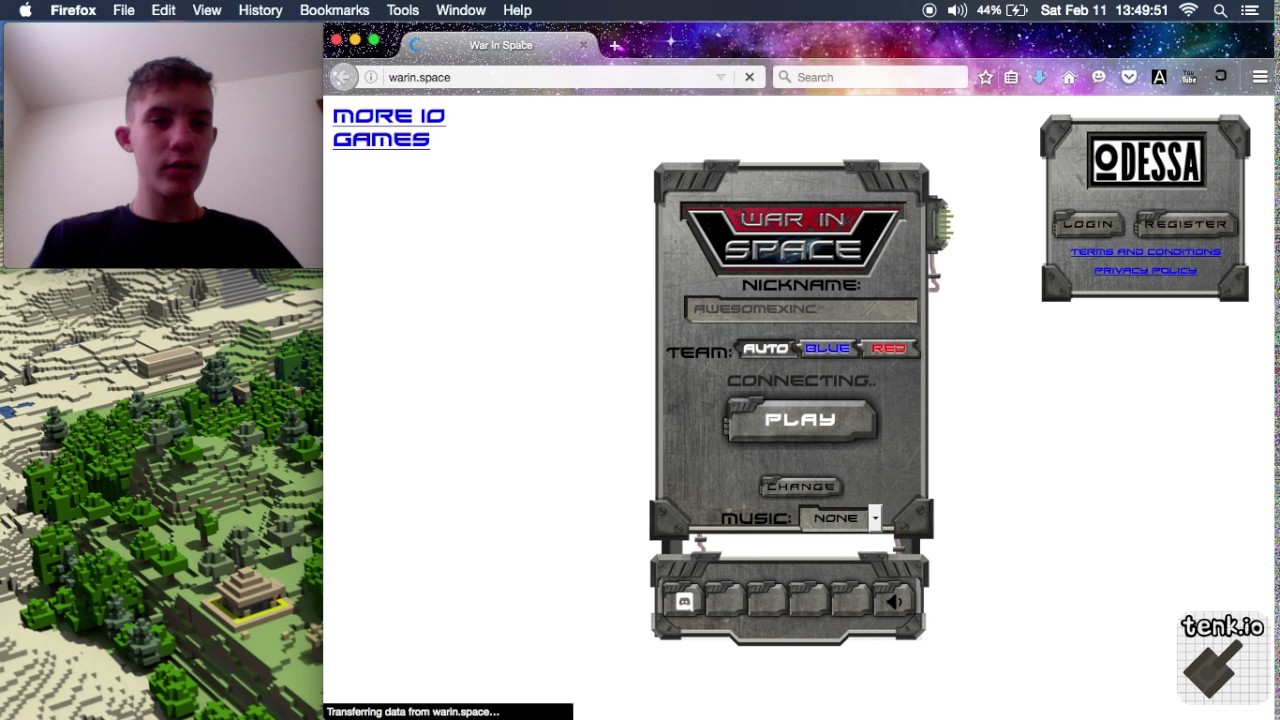1280x720 pixels.
Task: Bookmark this page with the star icon
Action: 985,77
